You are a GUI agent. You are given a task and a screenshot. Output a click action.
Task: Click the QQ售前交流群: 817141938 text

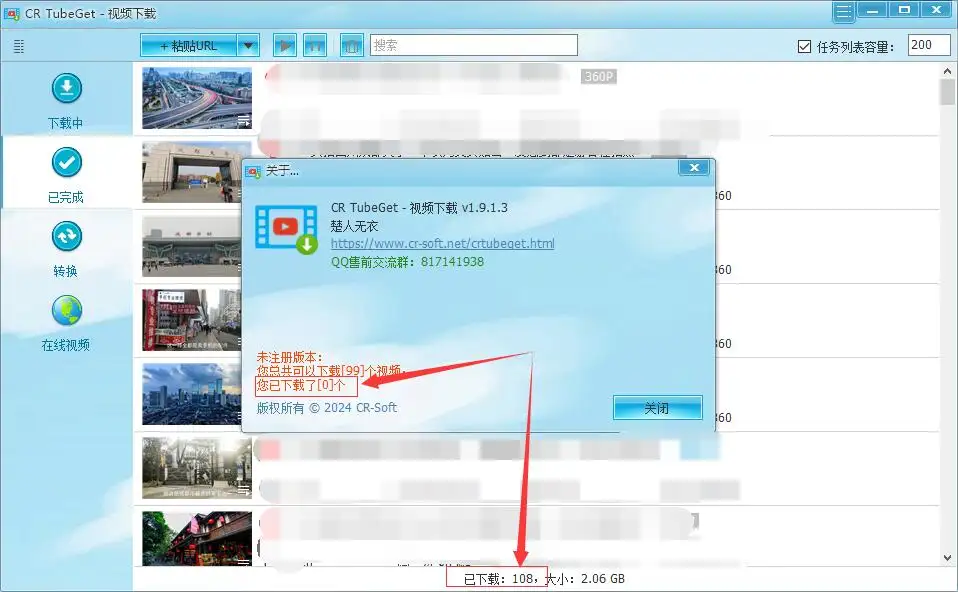pos(408,262)
